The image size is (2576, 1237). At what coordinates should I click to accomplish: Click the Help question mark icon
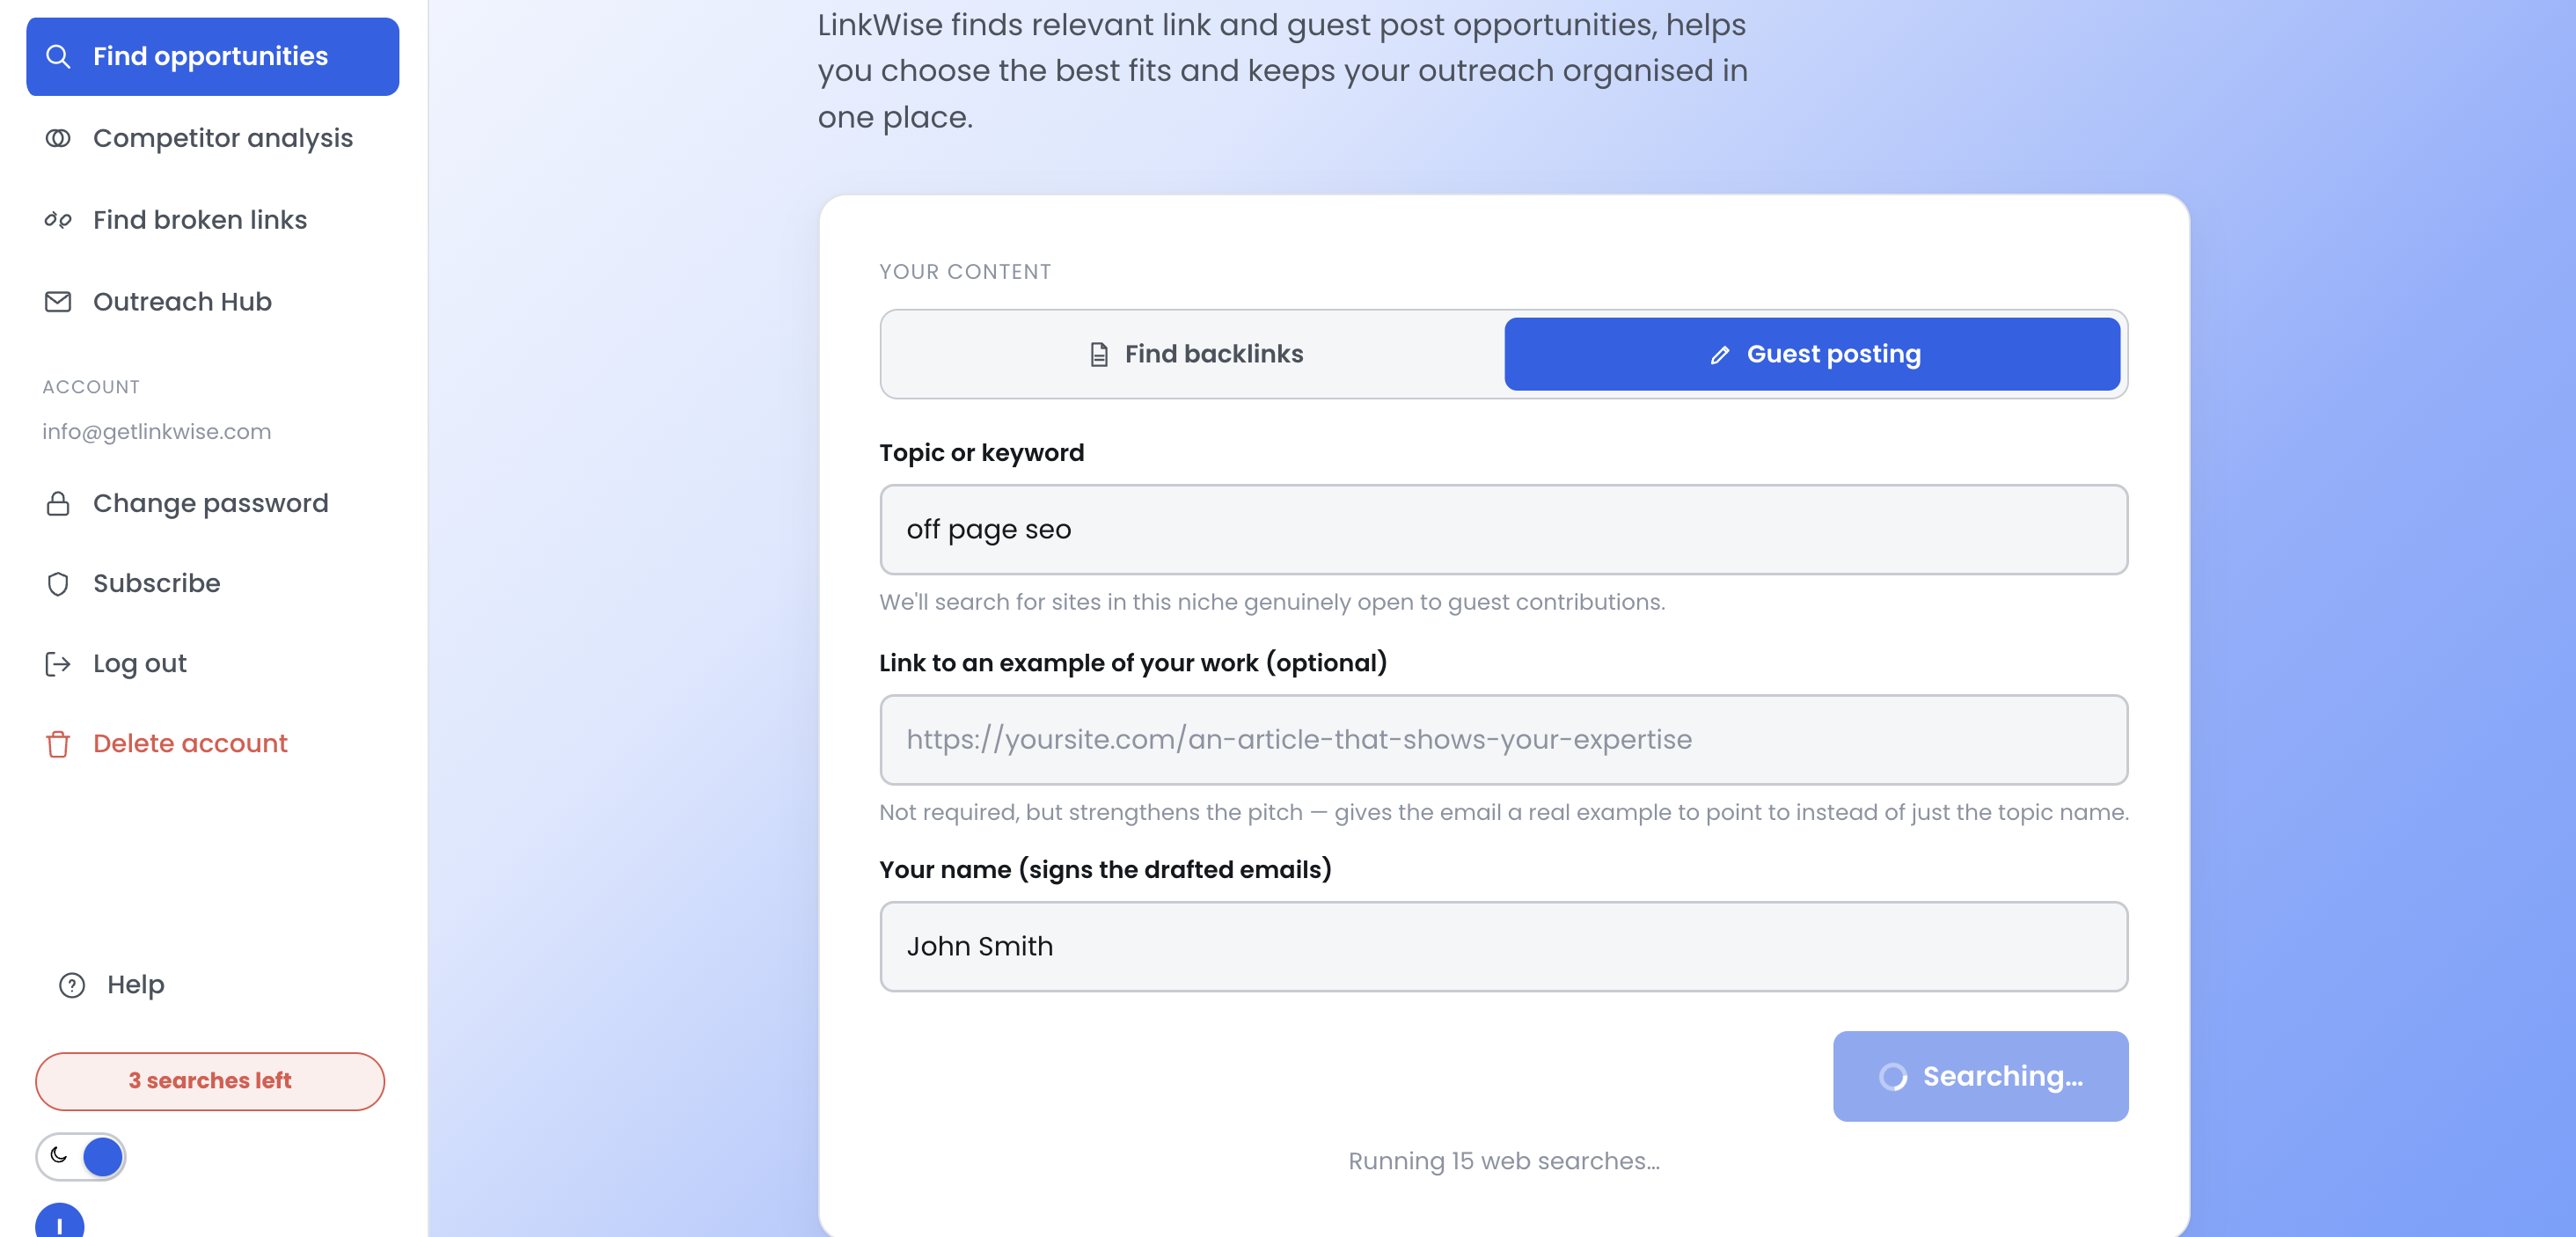[x=72, y=985]
